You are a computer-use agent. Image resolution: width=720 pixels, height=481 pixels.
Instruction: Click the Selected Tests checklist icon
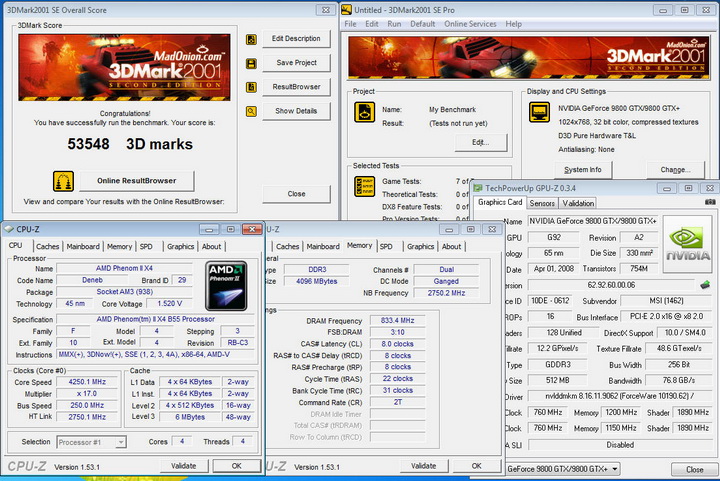(364, 187)
